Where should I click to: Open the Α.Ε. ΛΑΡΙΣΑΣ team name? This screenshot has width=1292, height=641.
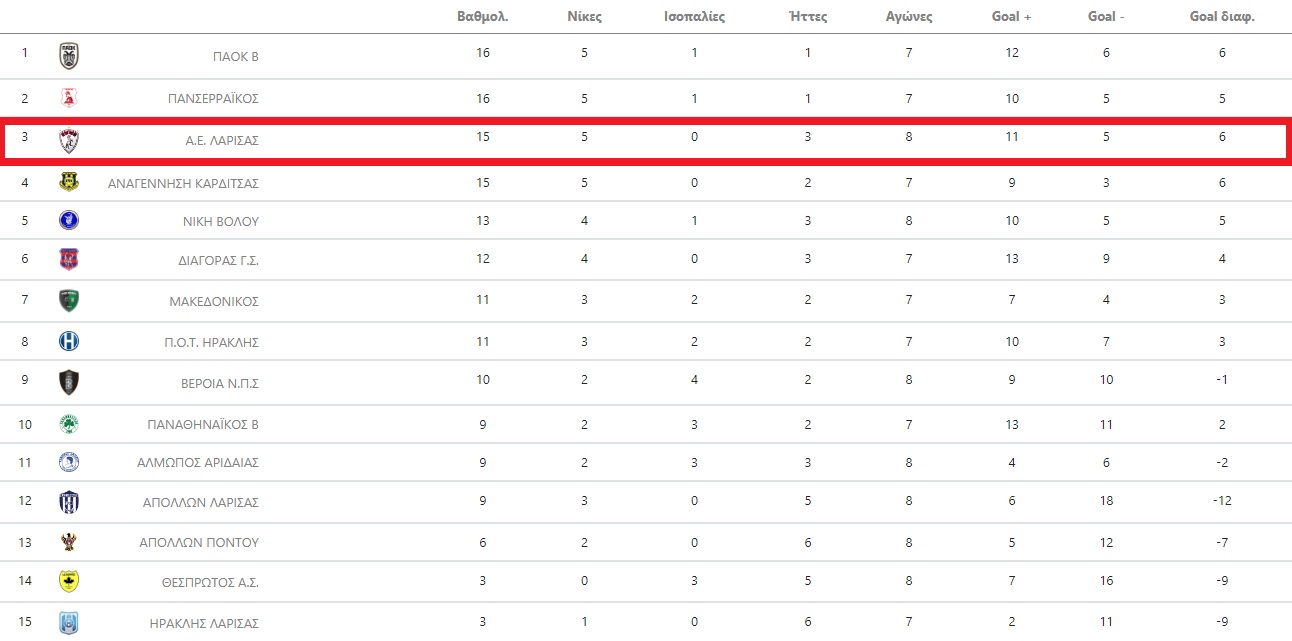[222, 141]
